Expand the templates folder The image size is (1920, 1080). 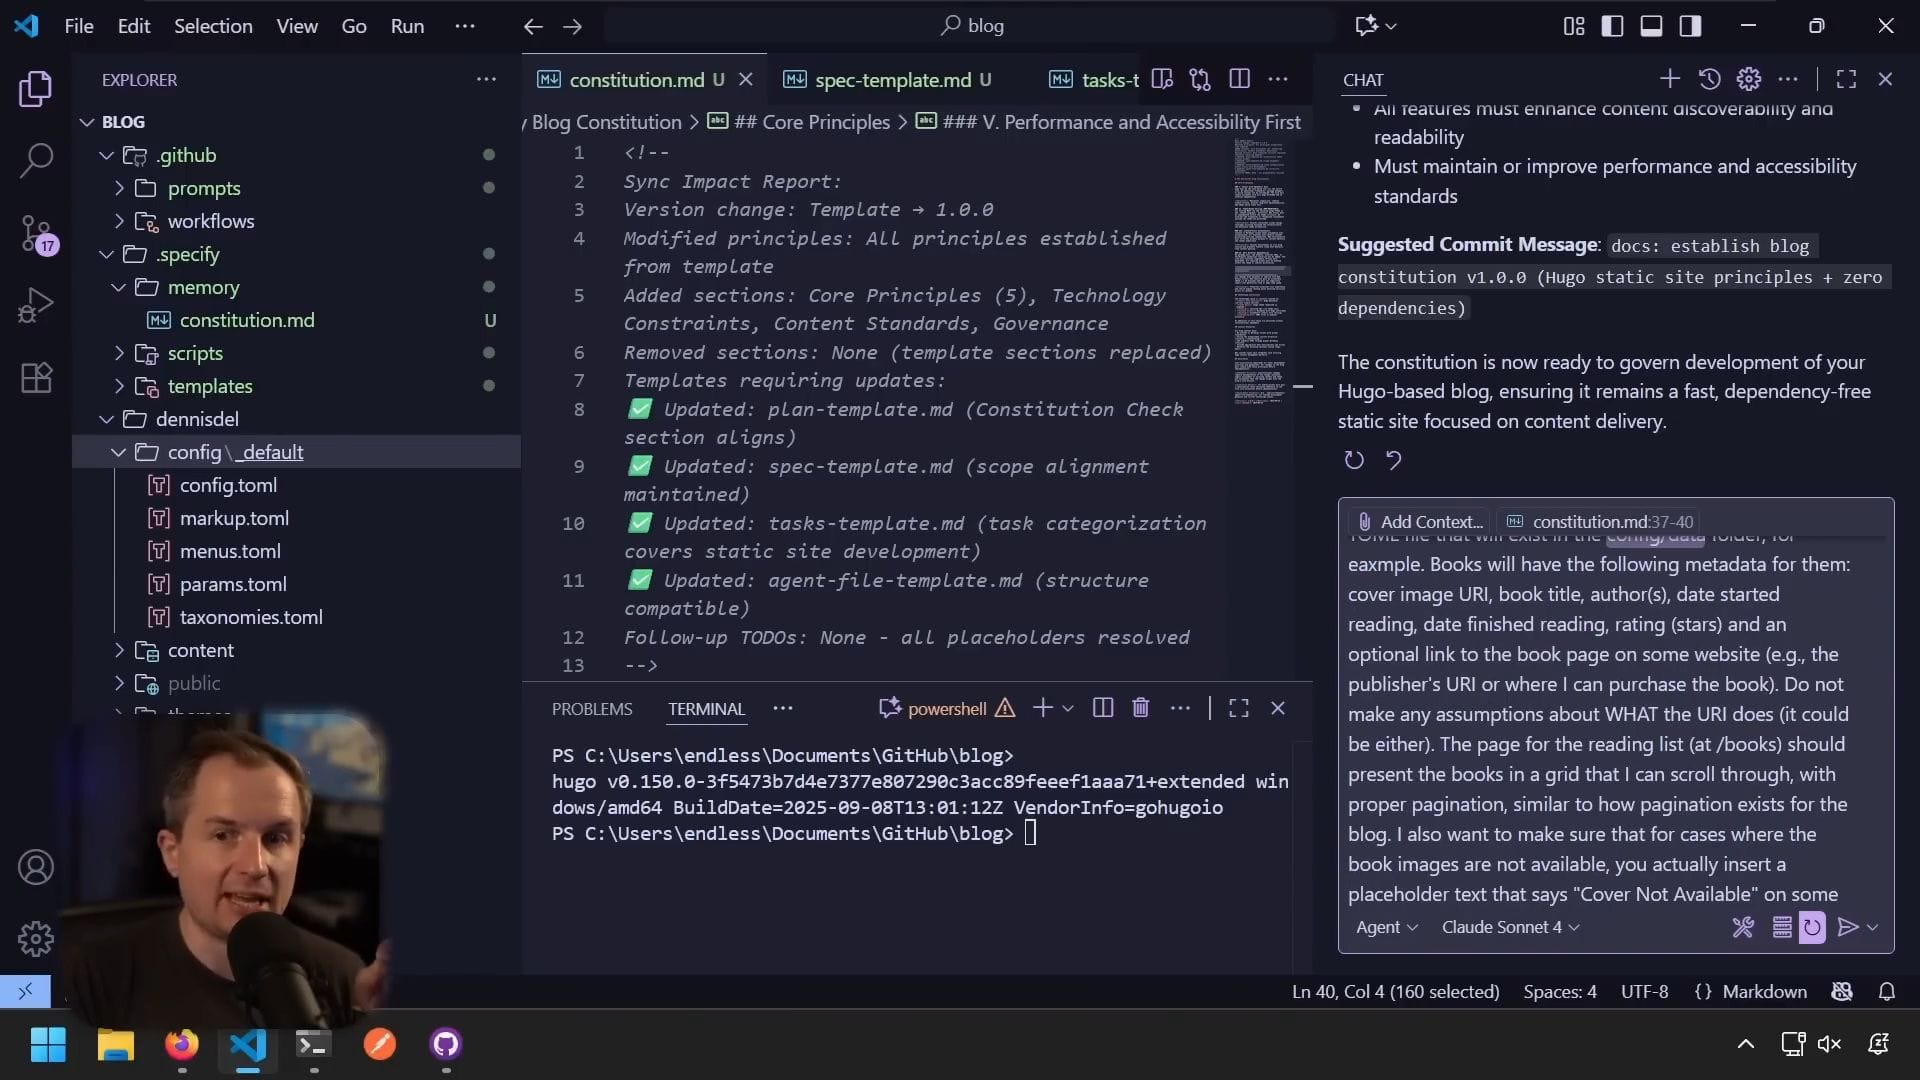[x=209, y=386]
